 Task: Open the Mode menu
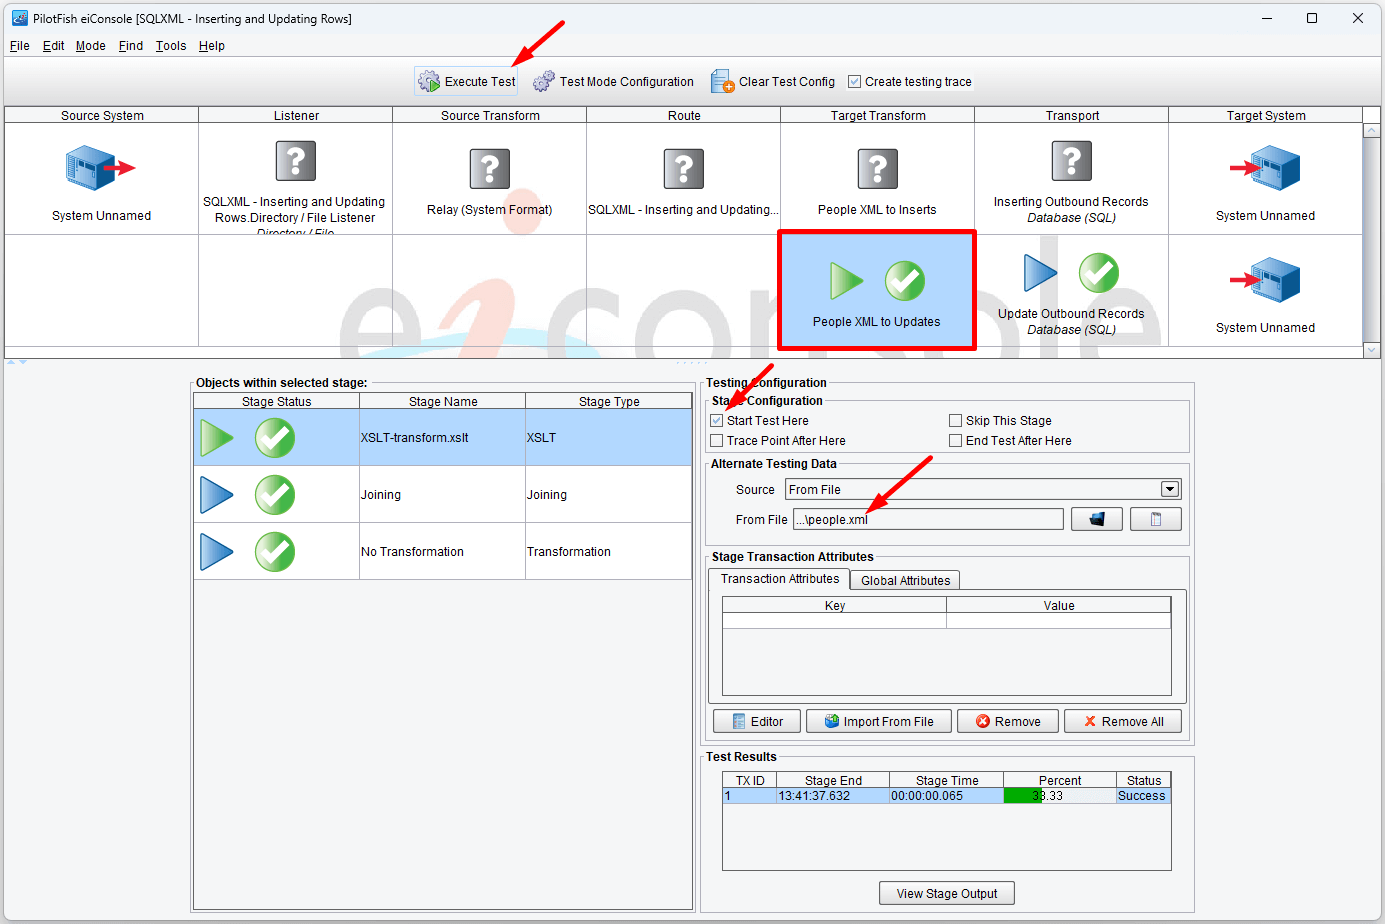click(91, 46)
